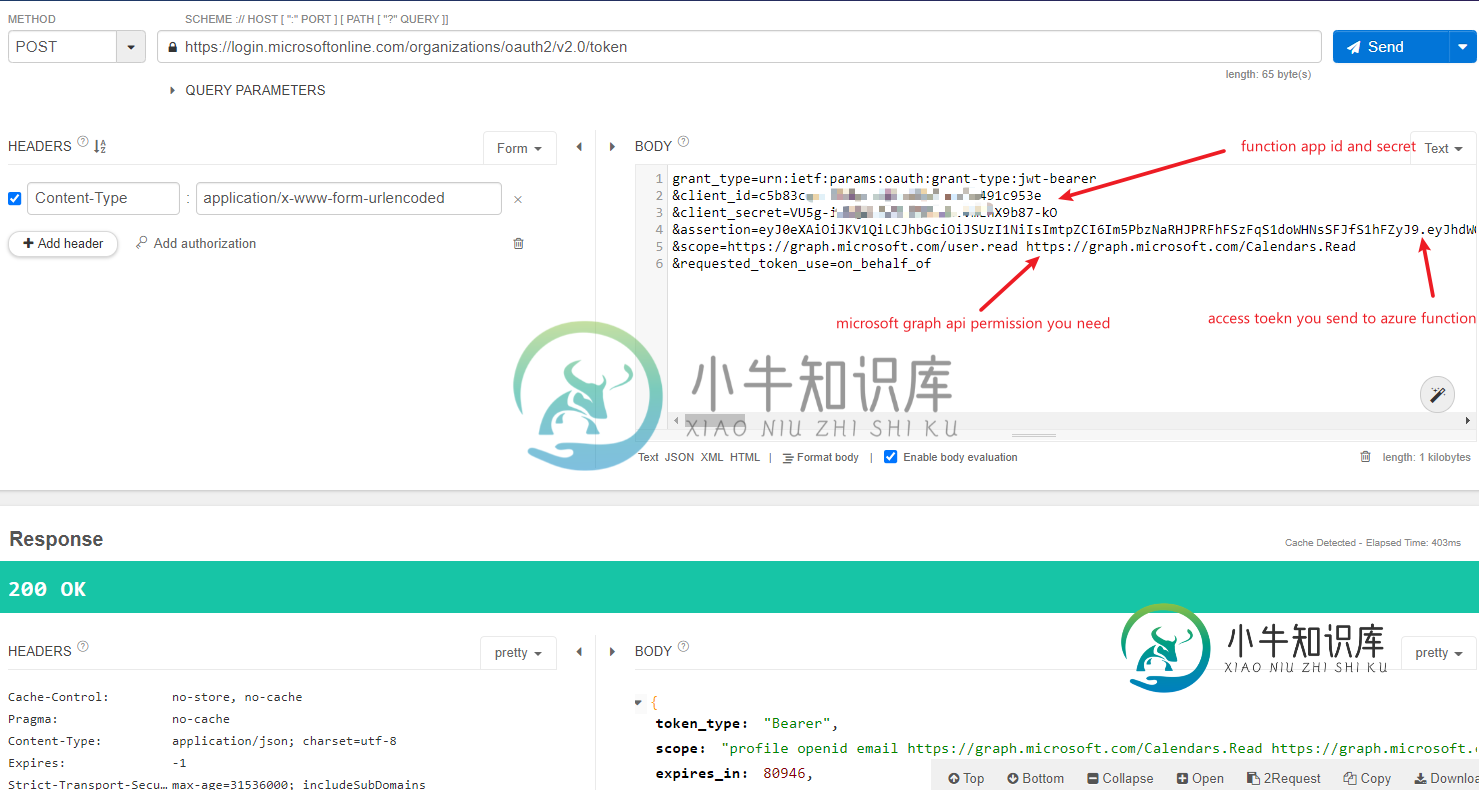Click Bottom in response toolbar
This screenshot has height=790, width=1479.
pos(1035,778)
